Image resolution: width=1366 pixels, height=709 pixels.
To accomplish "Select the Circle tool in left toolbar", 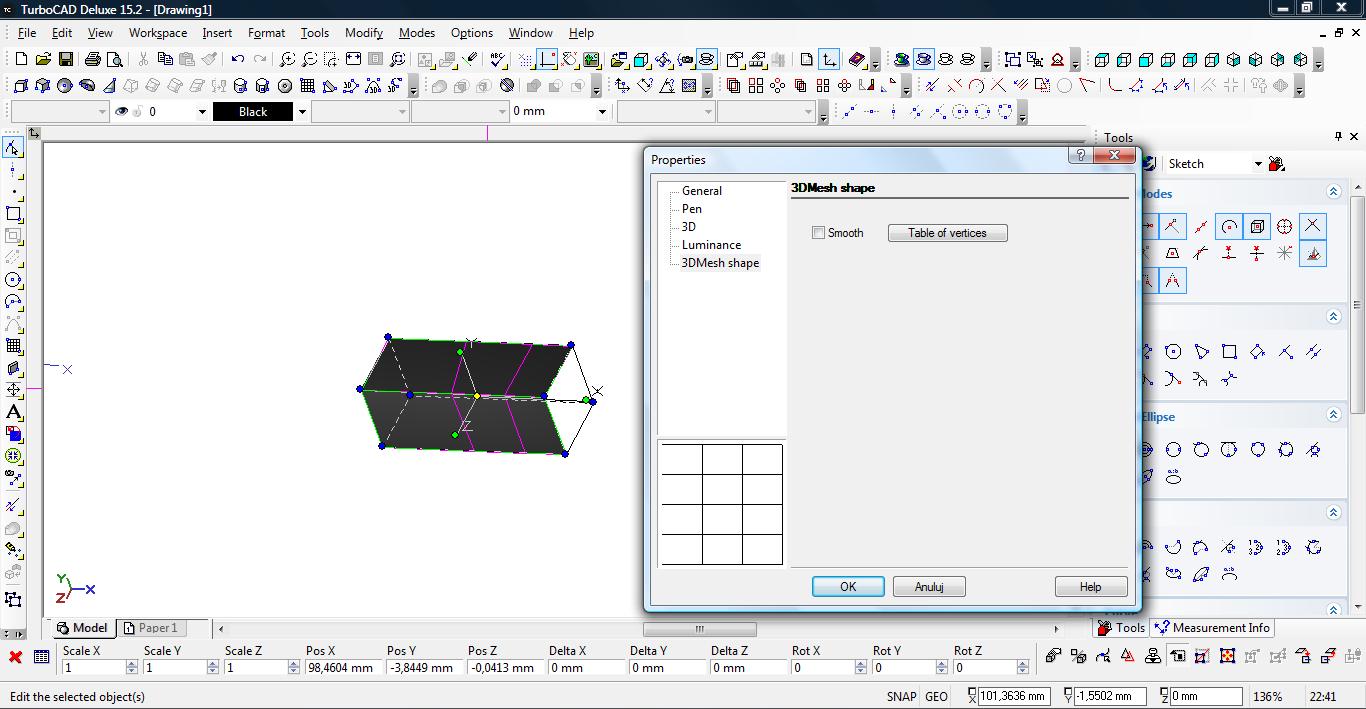I will [13, 280].
